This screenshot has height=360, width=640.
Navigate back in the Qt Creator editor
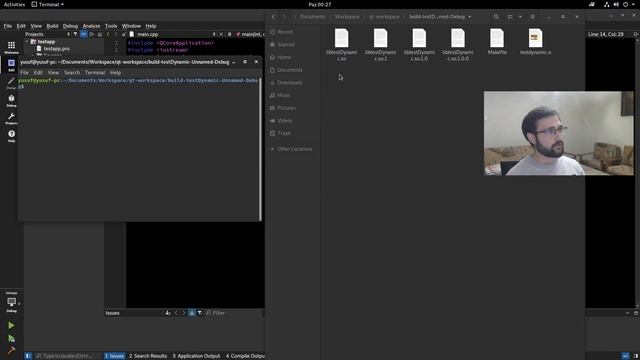pos(108,34)
